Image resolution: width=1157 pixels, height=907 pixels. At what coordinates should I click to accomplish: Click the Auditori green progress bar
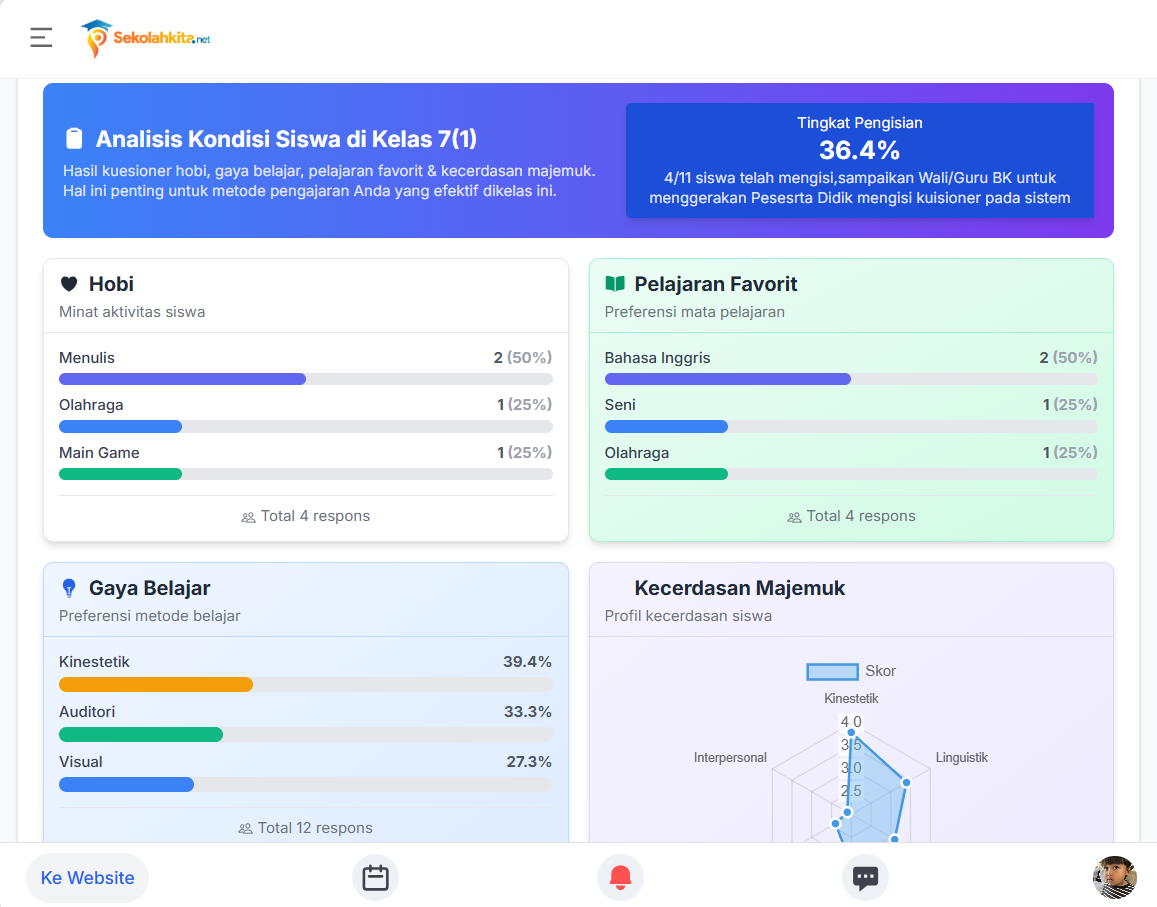point(141,735)
